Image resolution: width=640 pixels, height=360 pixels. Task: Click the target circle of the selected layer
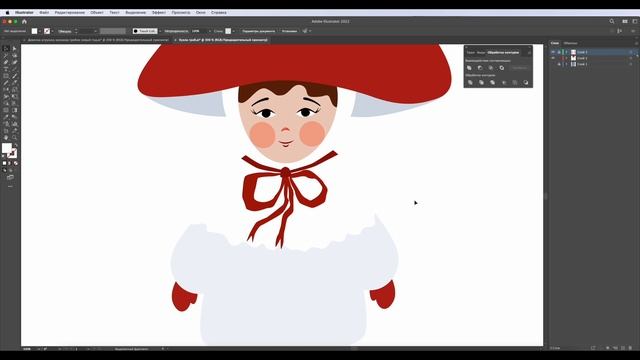pyautogui.click(x=631, y=52)
